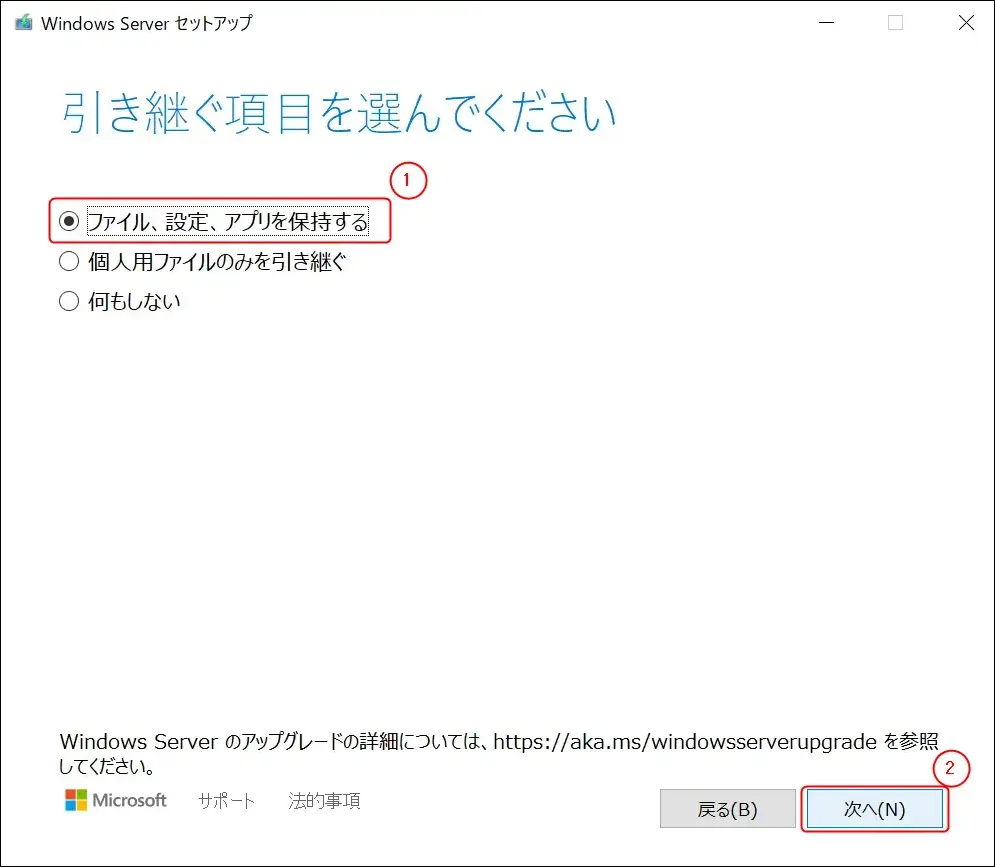Click the 次へ(N) button
Viewport: 995px width, 867px height.
[874, 809]
